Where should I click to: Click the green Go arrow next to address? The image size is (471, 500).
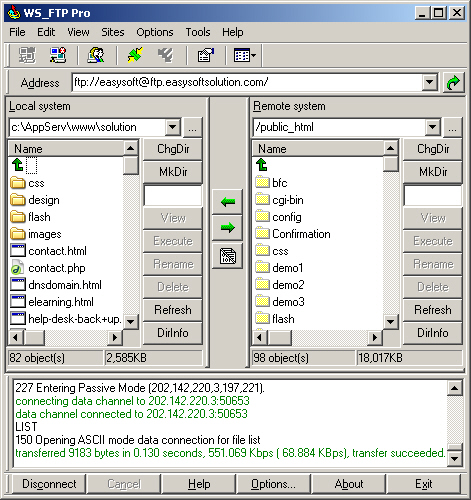tap(453, 82)
